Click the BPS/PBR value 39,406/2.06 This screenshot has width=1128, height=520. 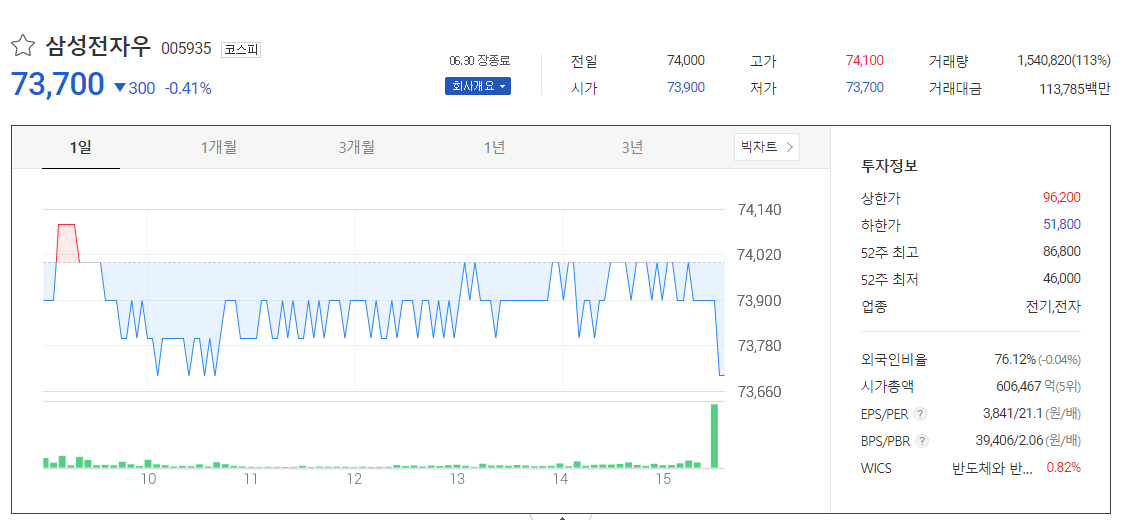[x=1009, y=441]
